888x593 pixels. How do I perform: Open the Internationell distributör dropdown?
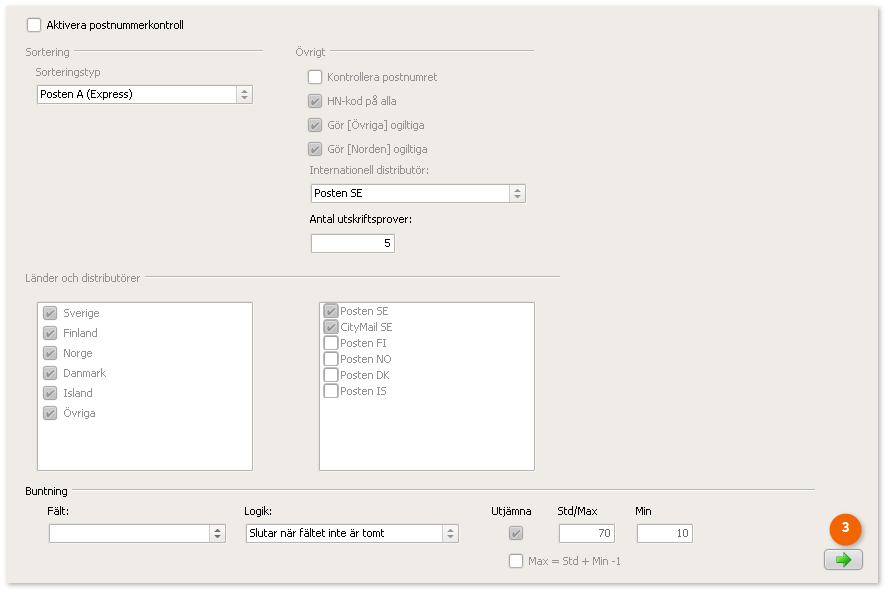click(x=418, y=194)
